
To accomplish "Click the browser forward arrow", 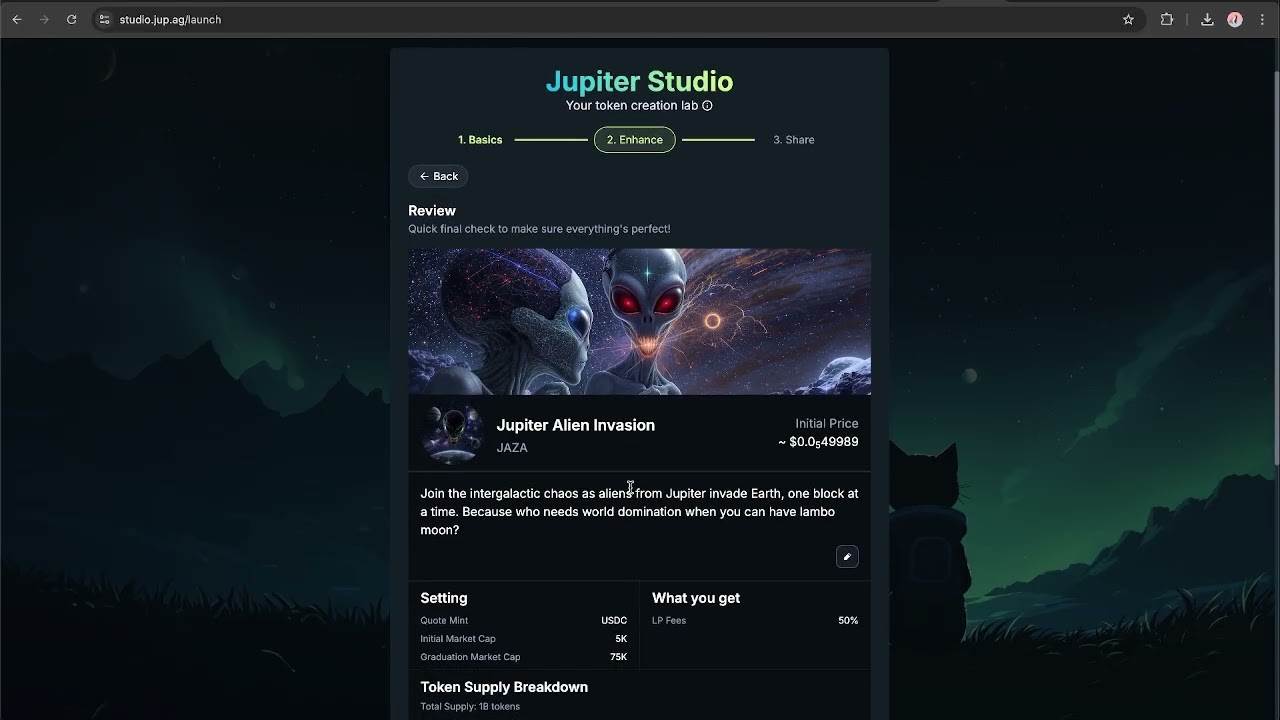I will coord(44,19).
